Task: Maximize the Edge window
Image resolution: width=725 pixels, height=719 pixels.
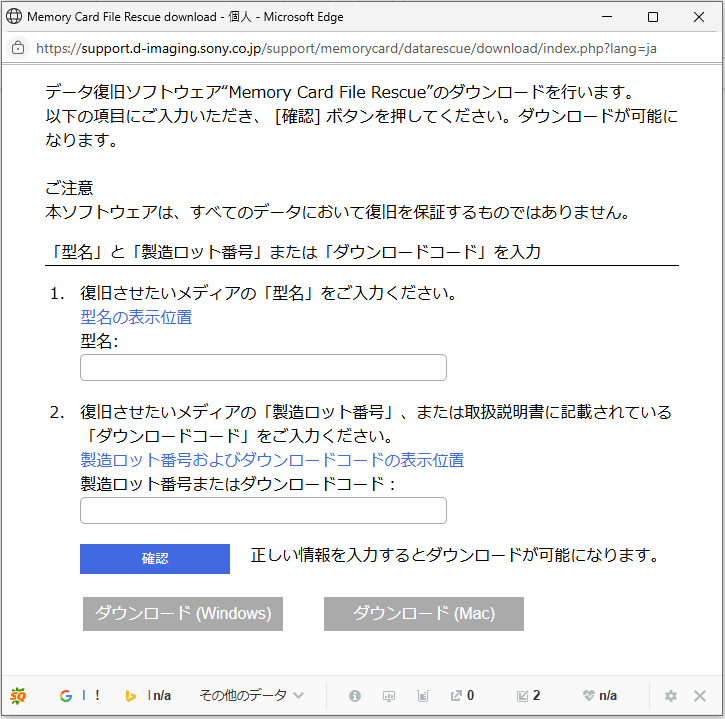Action: tap(653, 17)
